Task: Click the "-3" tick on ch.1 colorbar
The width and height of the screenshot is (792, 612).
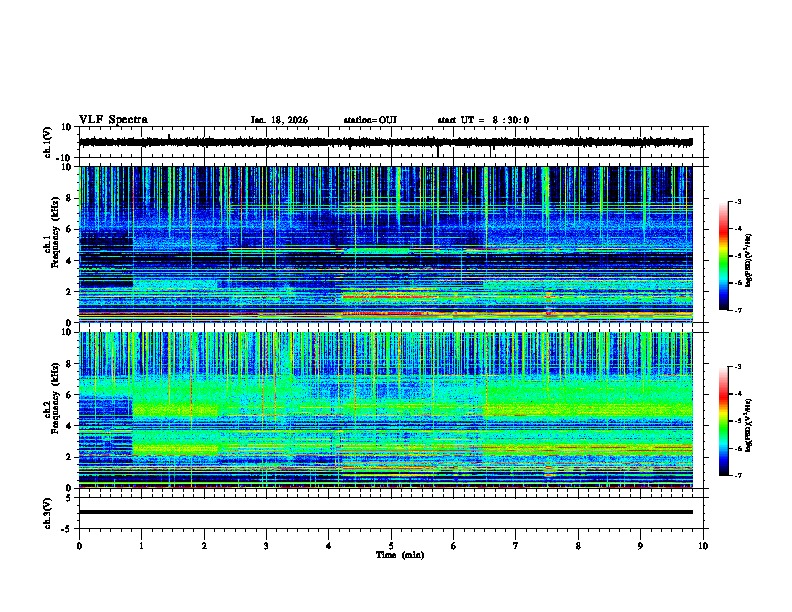Action: pyautogui.click(x=737, y=202)
